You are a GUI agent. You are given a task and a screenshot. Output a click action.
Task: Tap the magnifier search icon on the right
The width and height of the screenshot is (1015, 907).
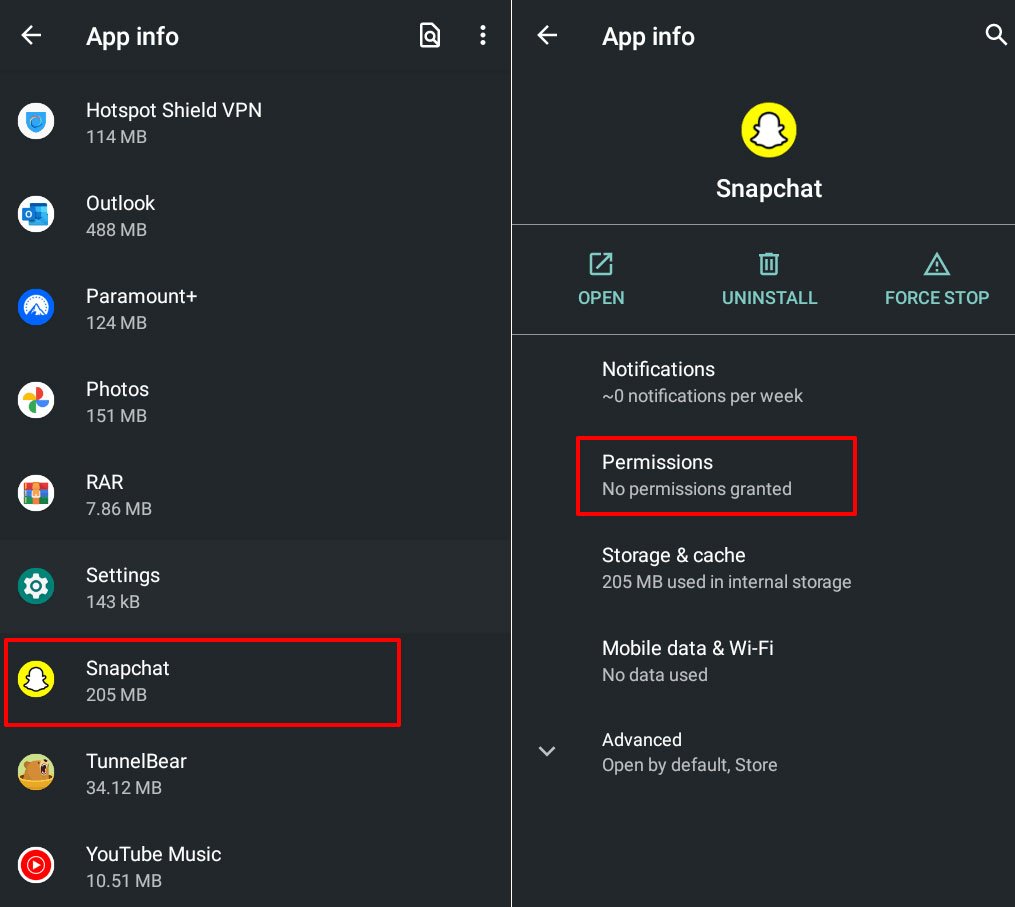[x=995, y=36]
